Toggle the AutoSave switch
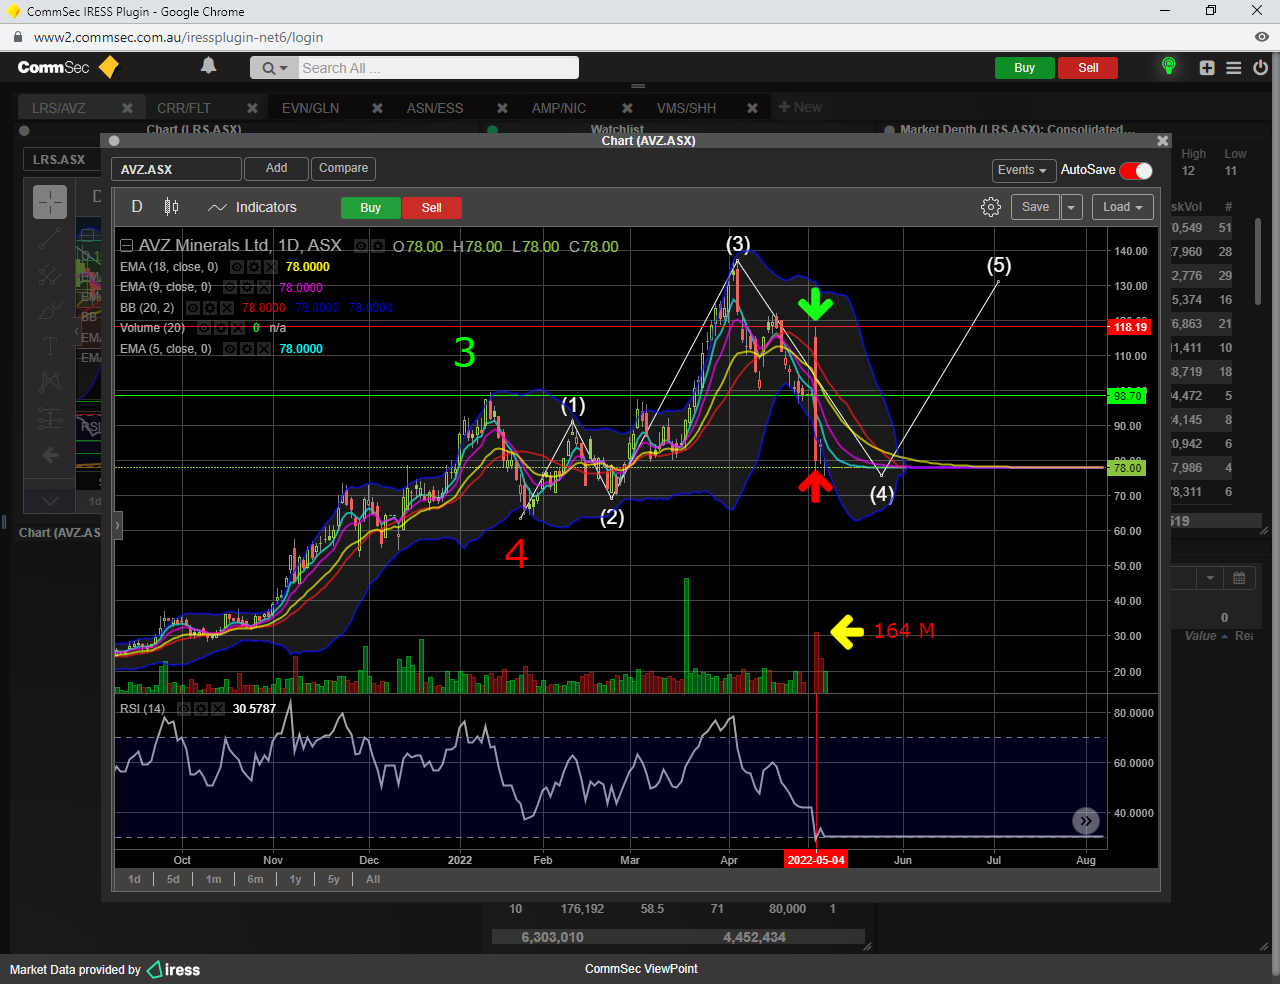 (x=1136, y=170)
